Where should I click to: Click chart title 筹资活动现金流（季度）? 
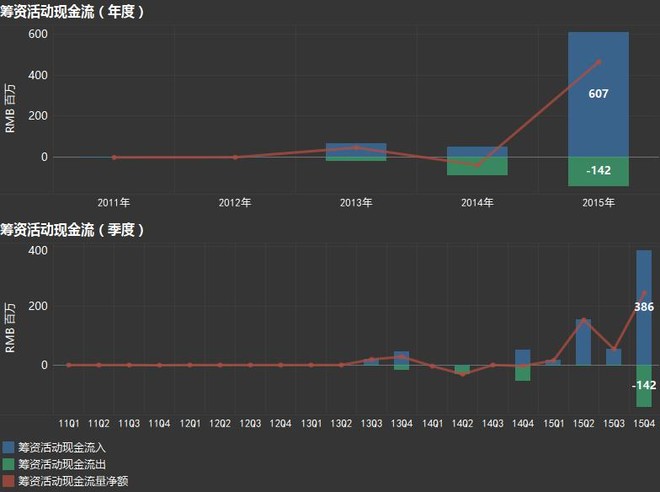click(72, 230)
